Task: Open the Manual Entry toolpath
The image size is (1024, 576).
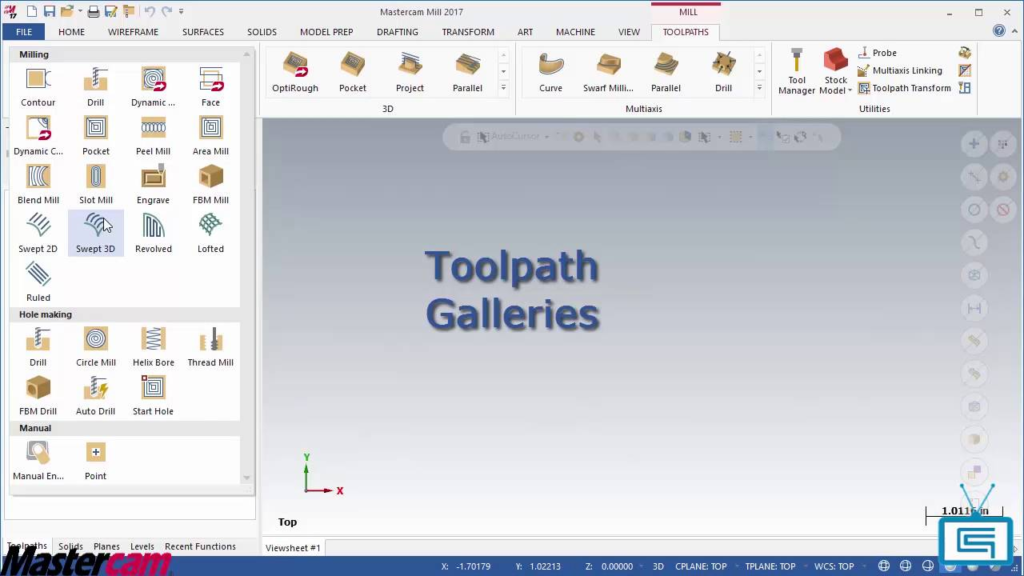Action: coord(38,461)
